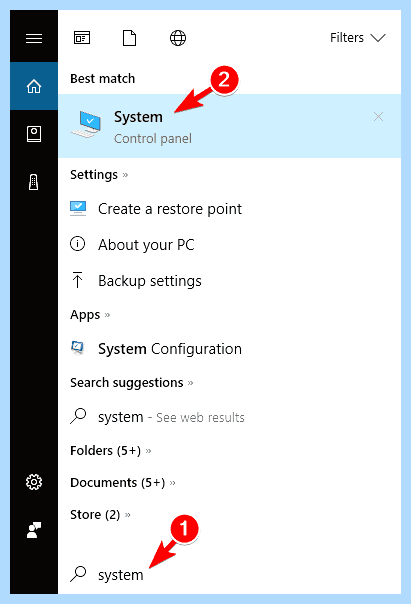Screen dimensions: 411x604
Task: Click the Feedback person icon in sidebar
Action: [34, 530]
